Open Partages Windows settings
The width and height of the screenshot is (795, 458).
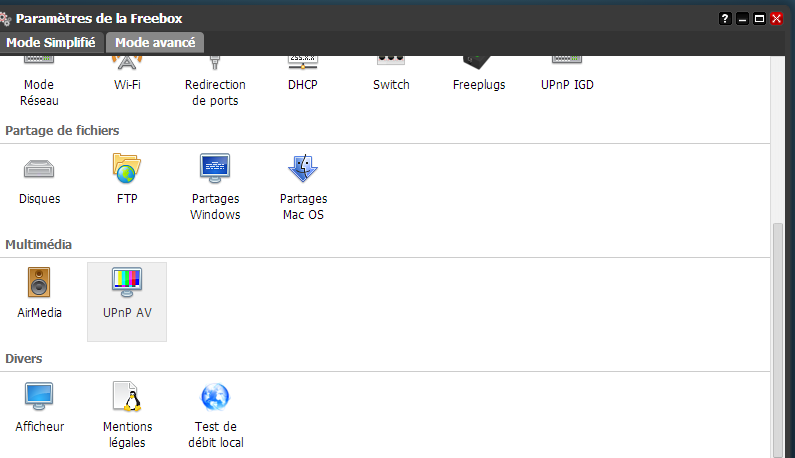pyautogui.click(x=215, y=188)
